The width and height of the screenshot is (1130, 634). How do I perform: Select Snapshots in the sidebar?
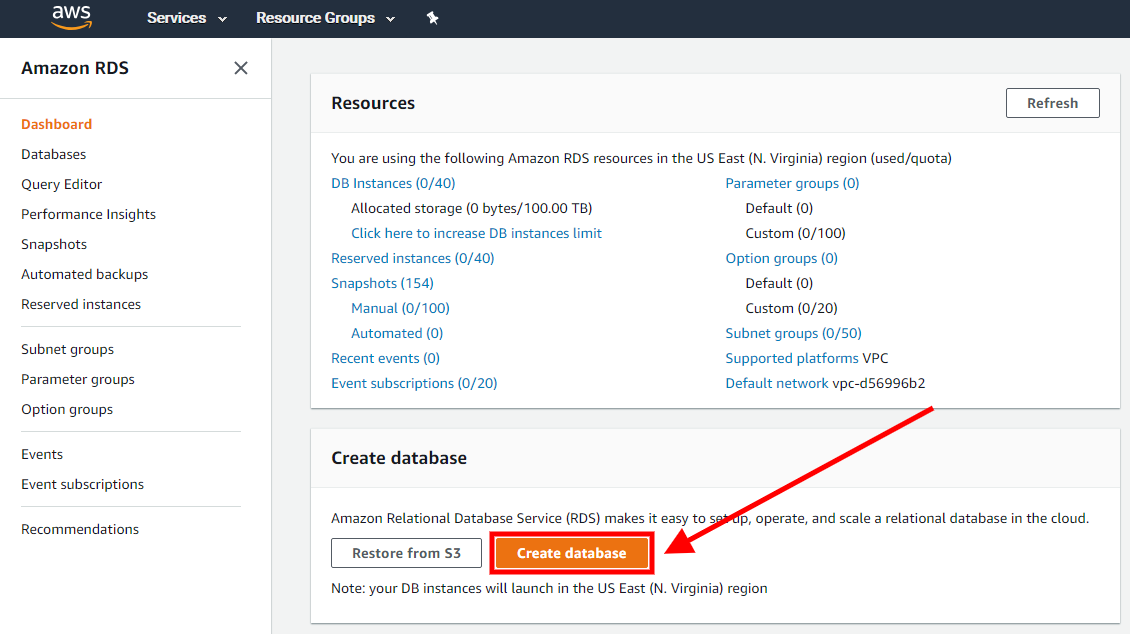point(54,244)
